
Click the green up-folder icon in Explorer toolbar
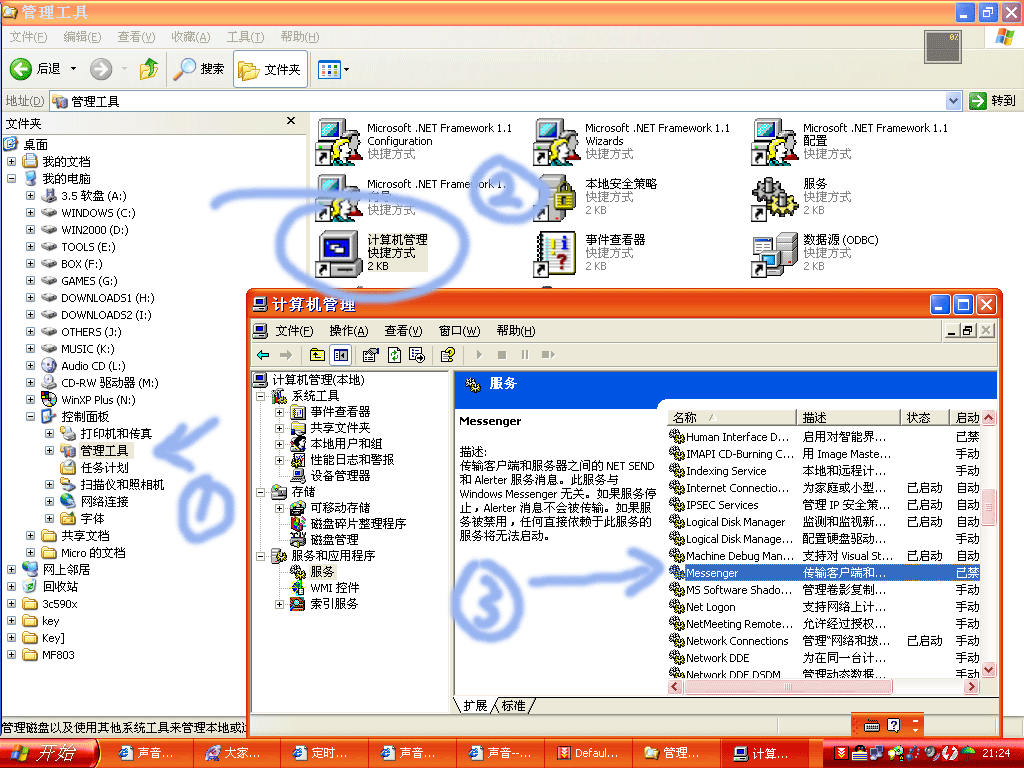point(149,69)
